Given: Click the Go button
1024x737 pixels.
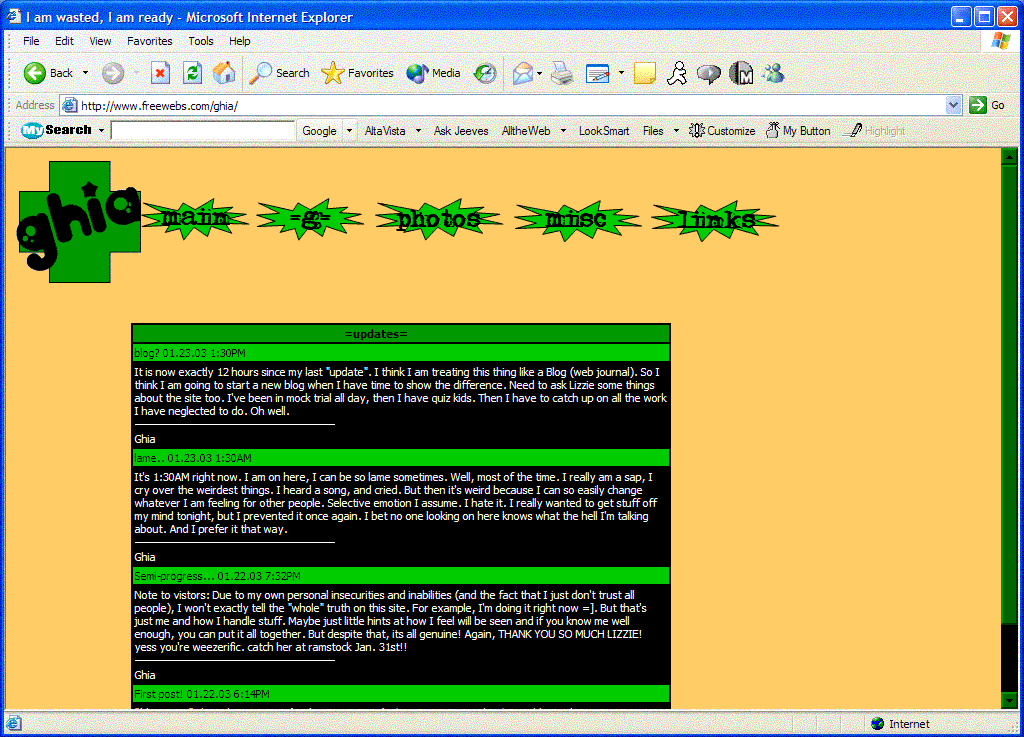Looking at the screenshot, I should (x=987, y=105).
